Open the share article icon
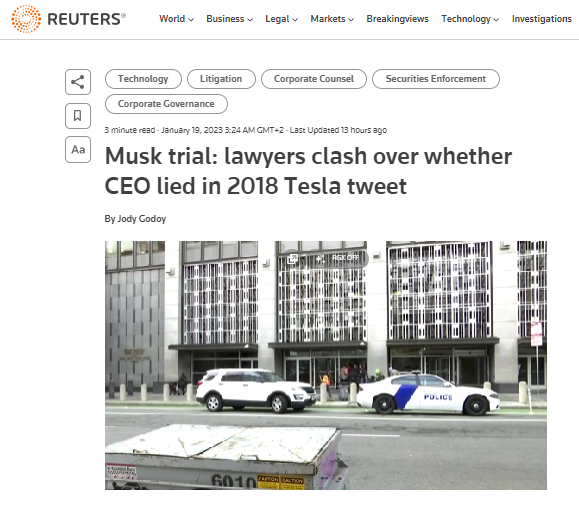 [78, 82]
